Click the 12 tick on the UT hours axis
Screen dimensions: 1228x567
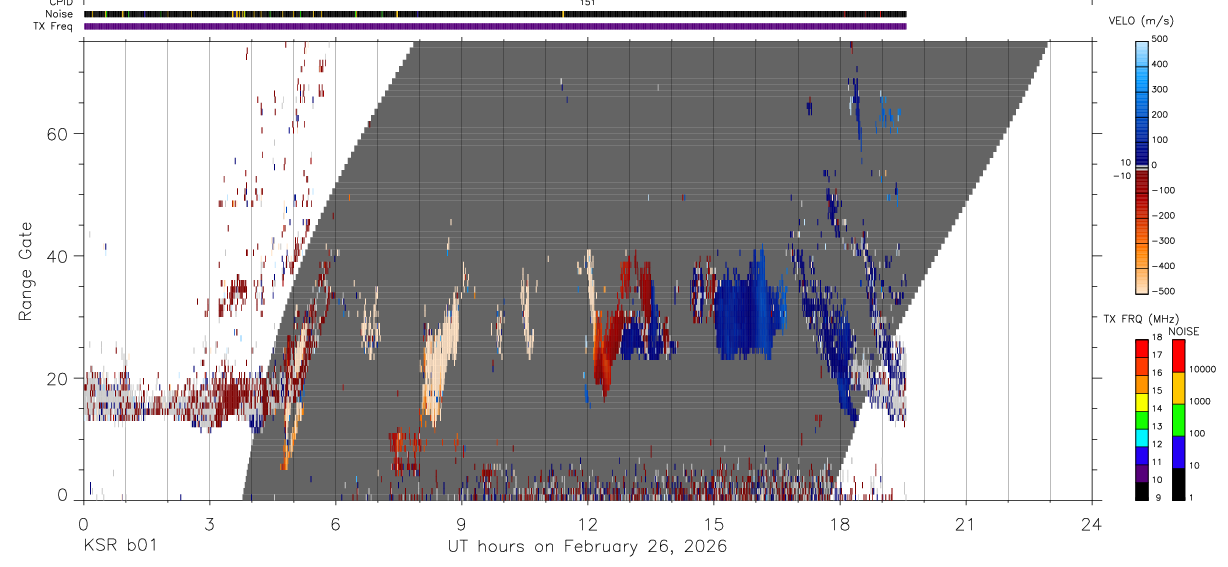pos(588,523)
